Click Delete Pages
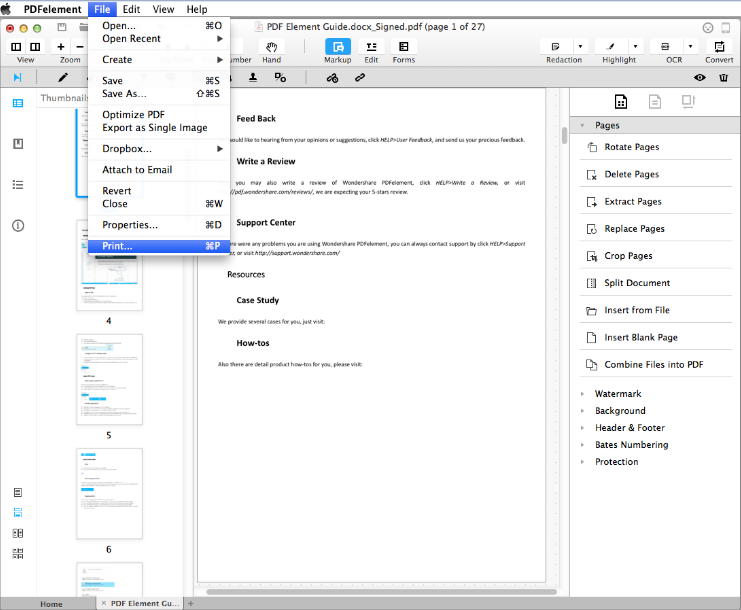741x610 pixels. click(x=655, y=174)
